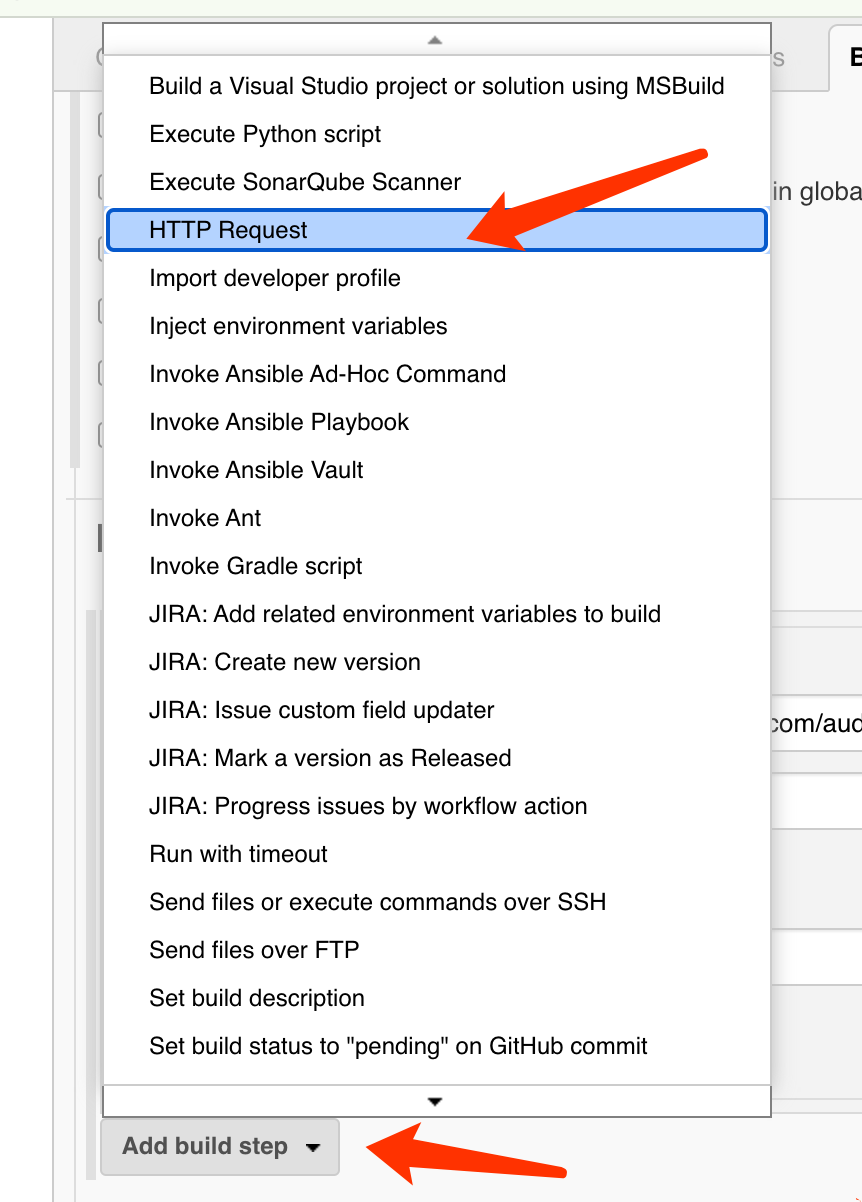Click the up arrow atop the step list
Viewport: 862px width, 1202px height.
434,40
